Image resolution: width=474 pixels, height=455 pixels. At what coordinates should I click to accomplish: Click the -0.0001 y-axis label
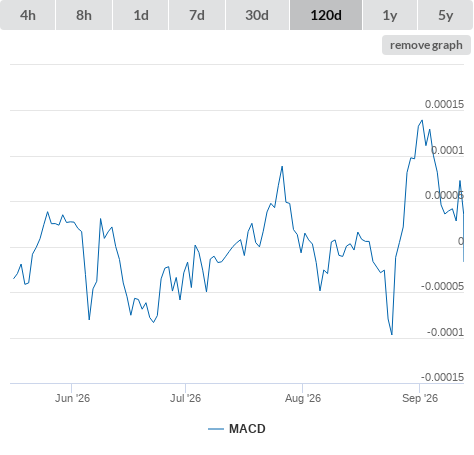(x=445, y=332)
